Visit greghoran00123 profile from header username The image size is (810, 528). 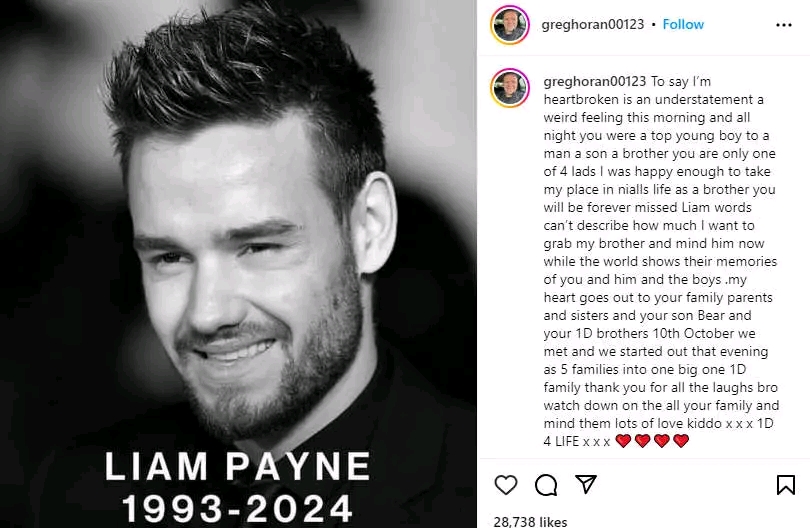pos(593,24)
